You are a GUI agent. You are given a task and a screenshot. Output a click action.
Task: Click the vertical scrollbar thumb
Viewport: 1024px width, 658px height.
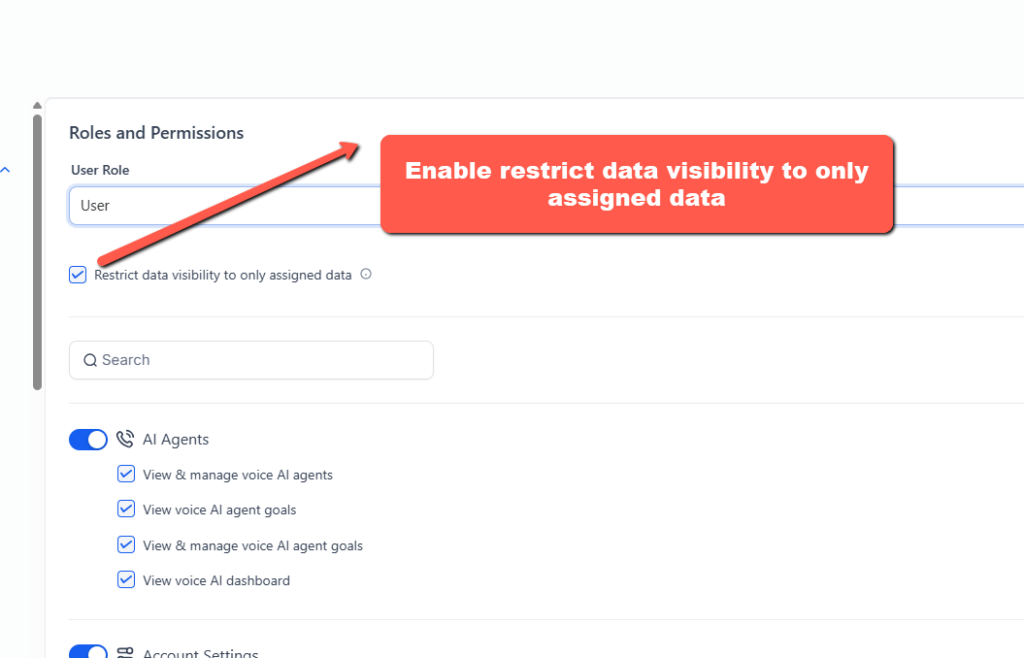point(37,253)
